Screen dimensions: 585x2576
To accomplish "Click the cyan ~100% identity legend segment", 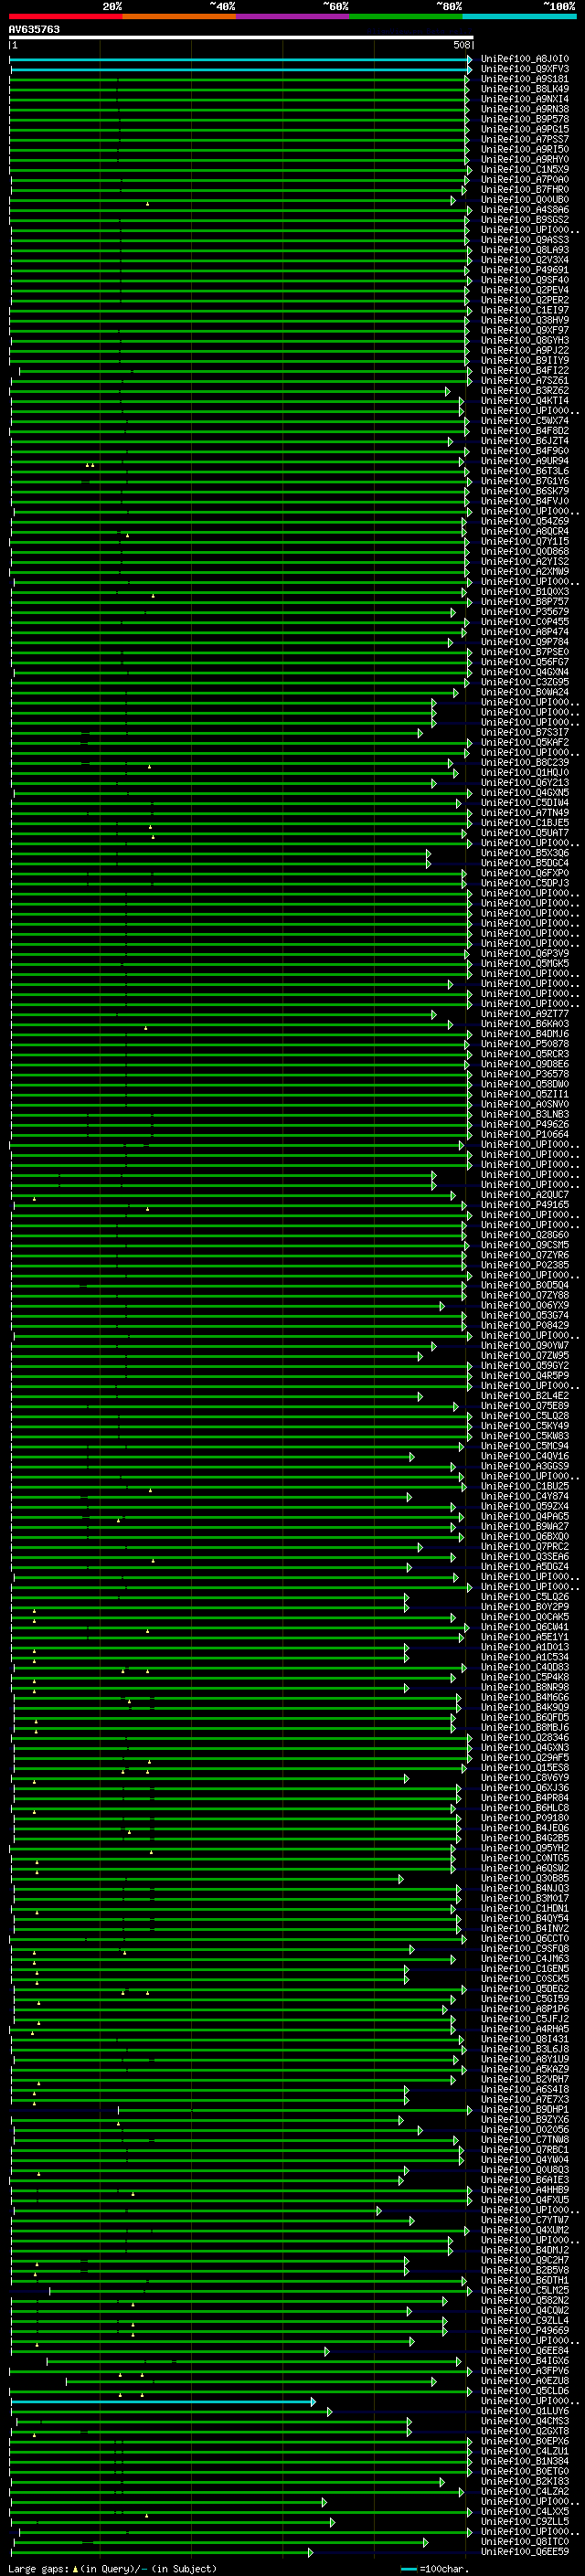I will [519, 16].
